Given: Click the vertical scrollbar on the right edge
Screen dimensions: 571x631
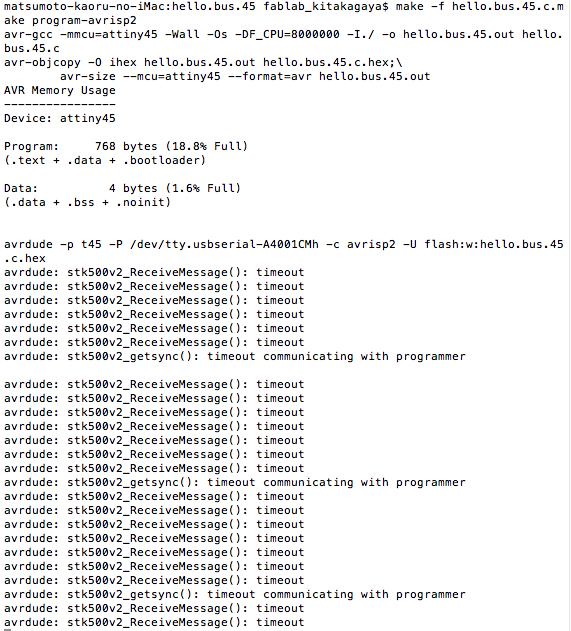Looking at the screenshot, I should [570, 316].
